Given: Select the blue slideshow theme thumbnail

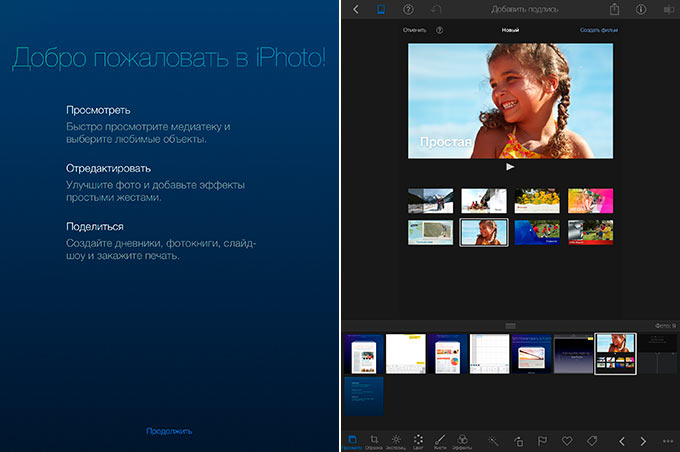Looking at the screenshot, I should (537, 233).
